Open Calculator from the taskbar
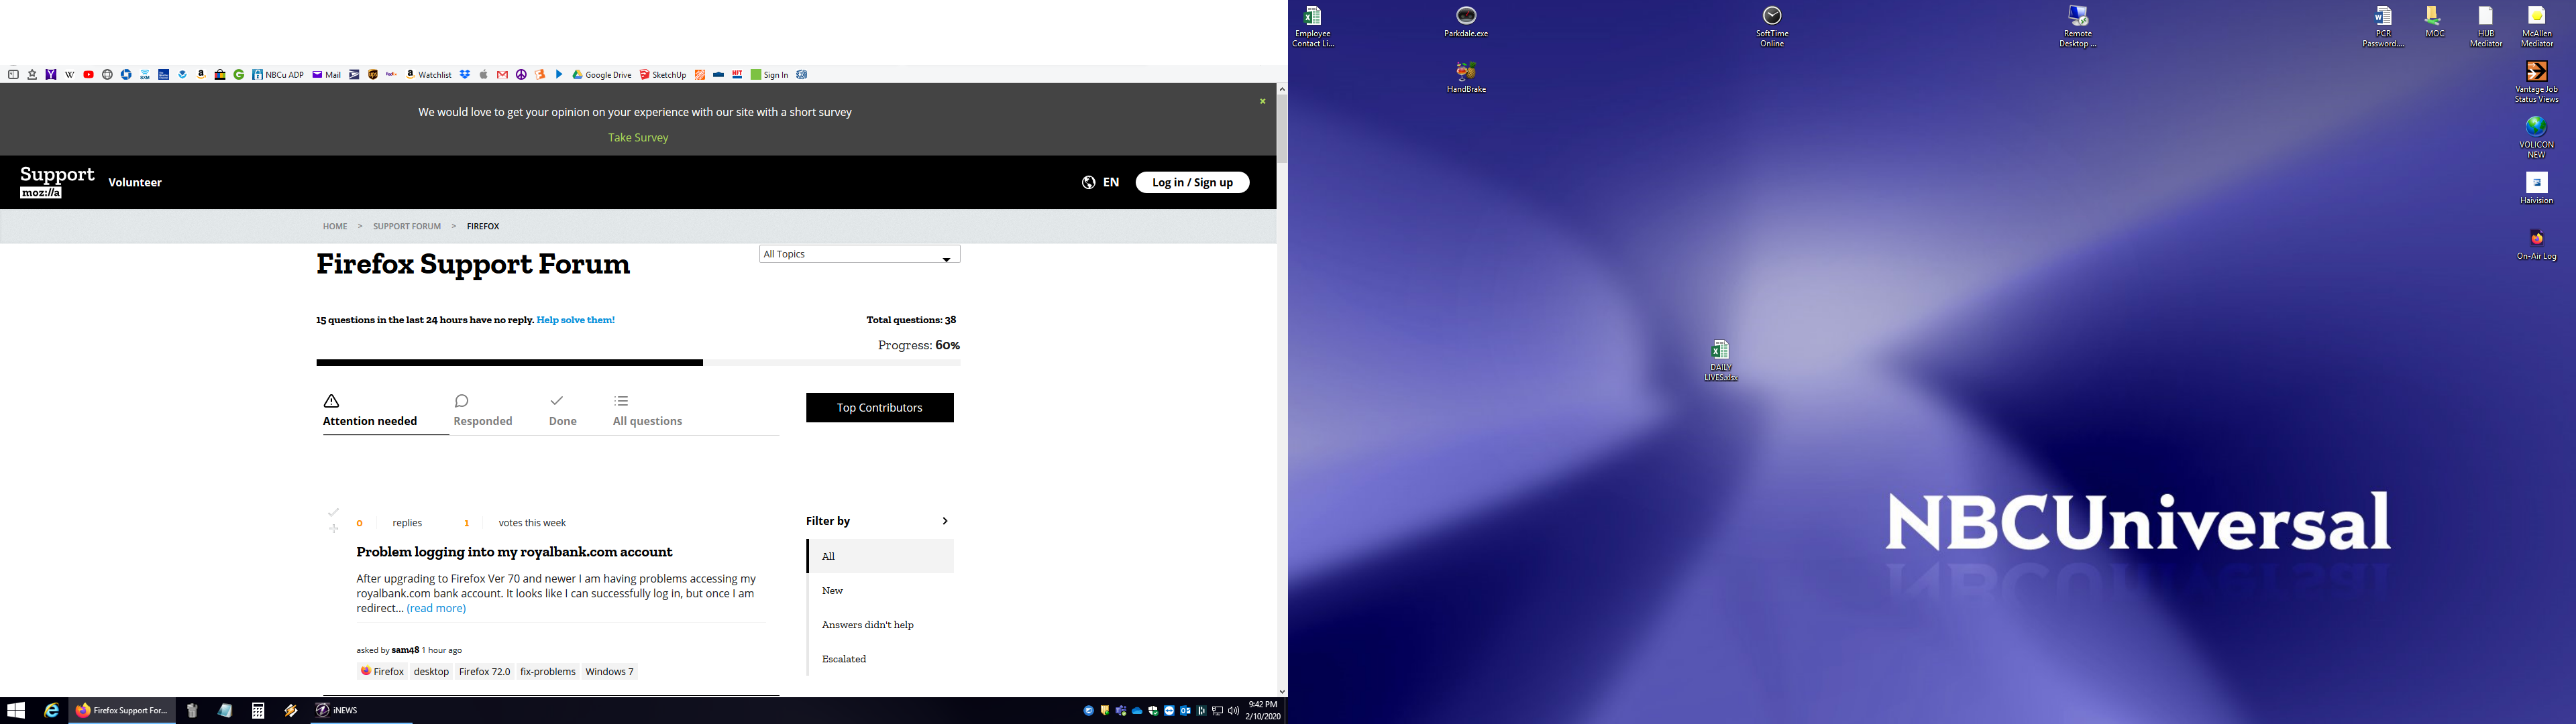 [x=258, y=710]
